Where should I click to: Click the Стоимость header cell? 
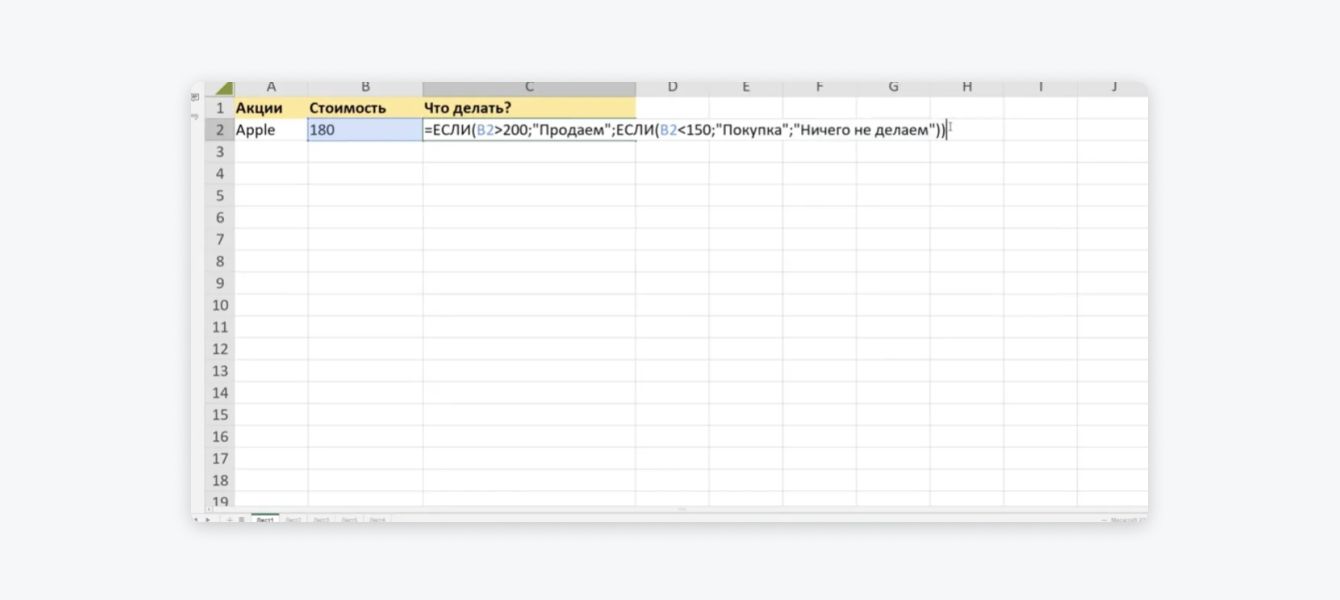365,107
